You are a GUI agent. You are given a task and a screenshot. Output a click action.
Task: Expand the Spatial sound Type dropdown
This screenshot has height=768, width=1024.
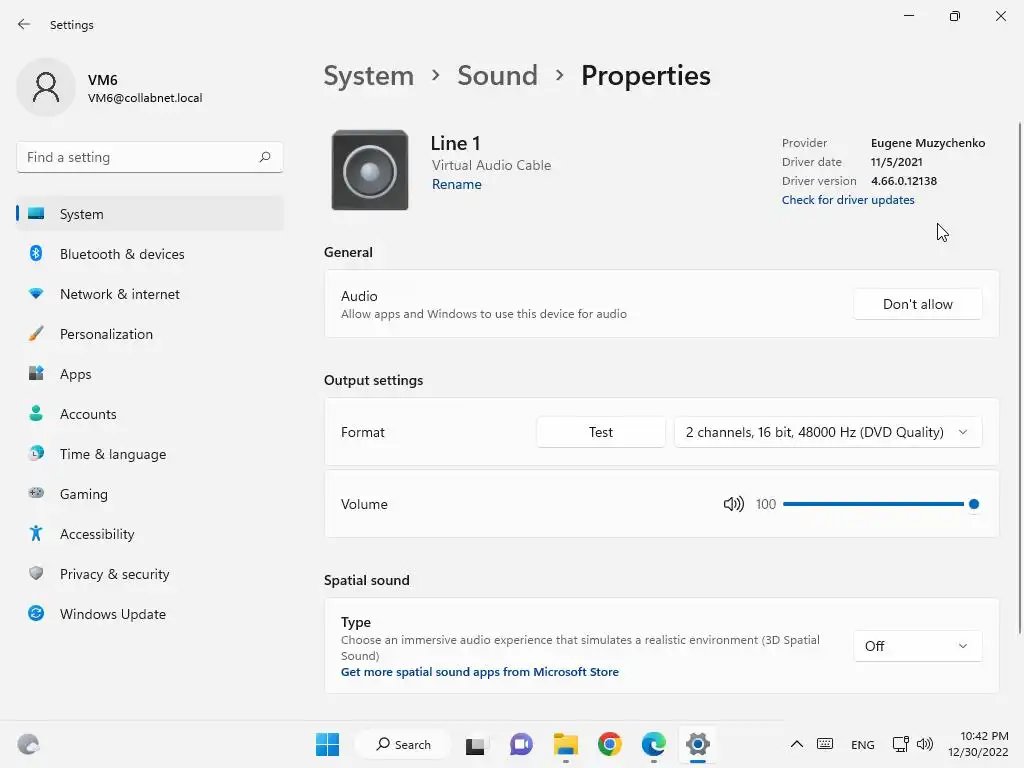(x=917, y=646)
